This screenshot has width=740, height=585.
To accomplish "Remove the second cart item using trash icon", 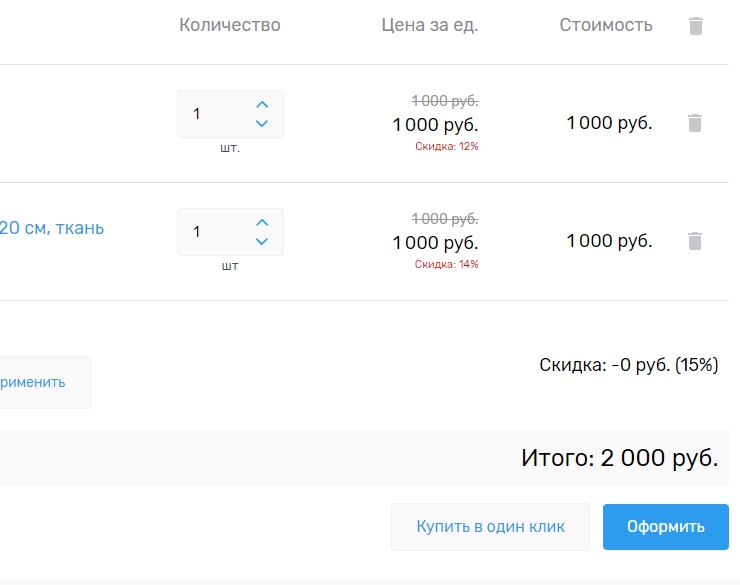I will (696, 241).
